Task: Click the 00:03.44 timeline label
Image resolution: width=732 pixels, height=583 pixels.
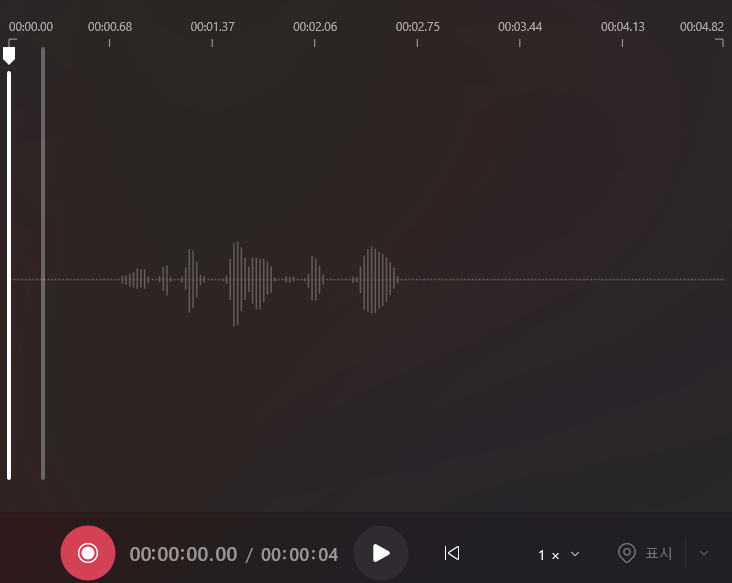Action: click(x=520, y=27)
